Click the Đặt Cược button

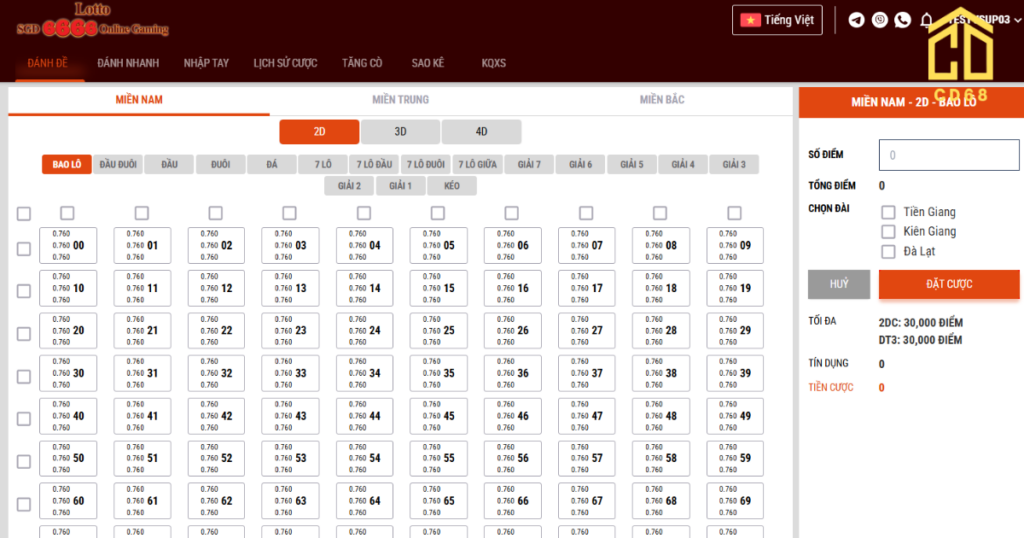(x=949, y=284)
